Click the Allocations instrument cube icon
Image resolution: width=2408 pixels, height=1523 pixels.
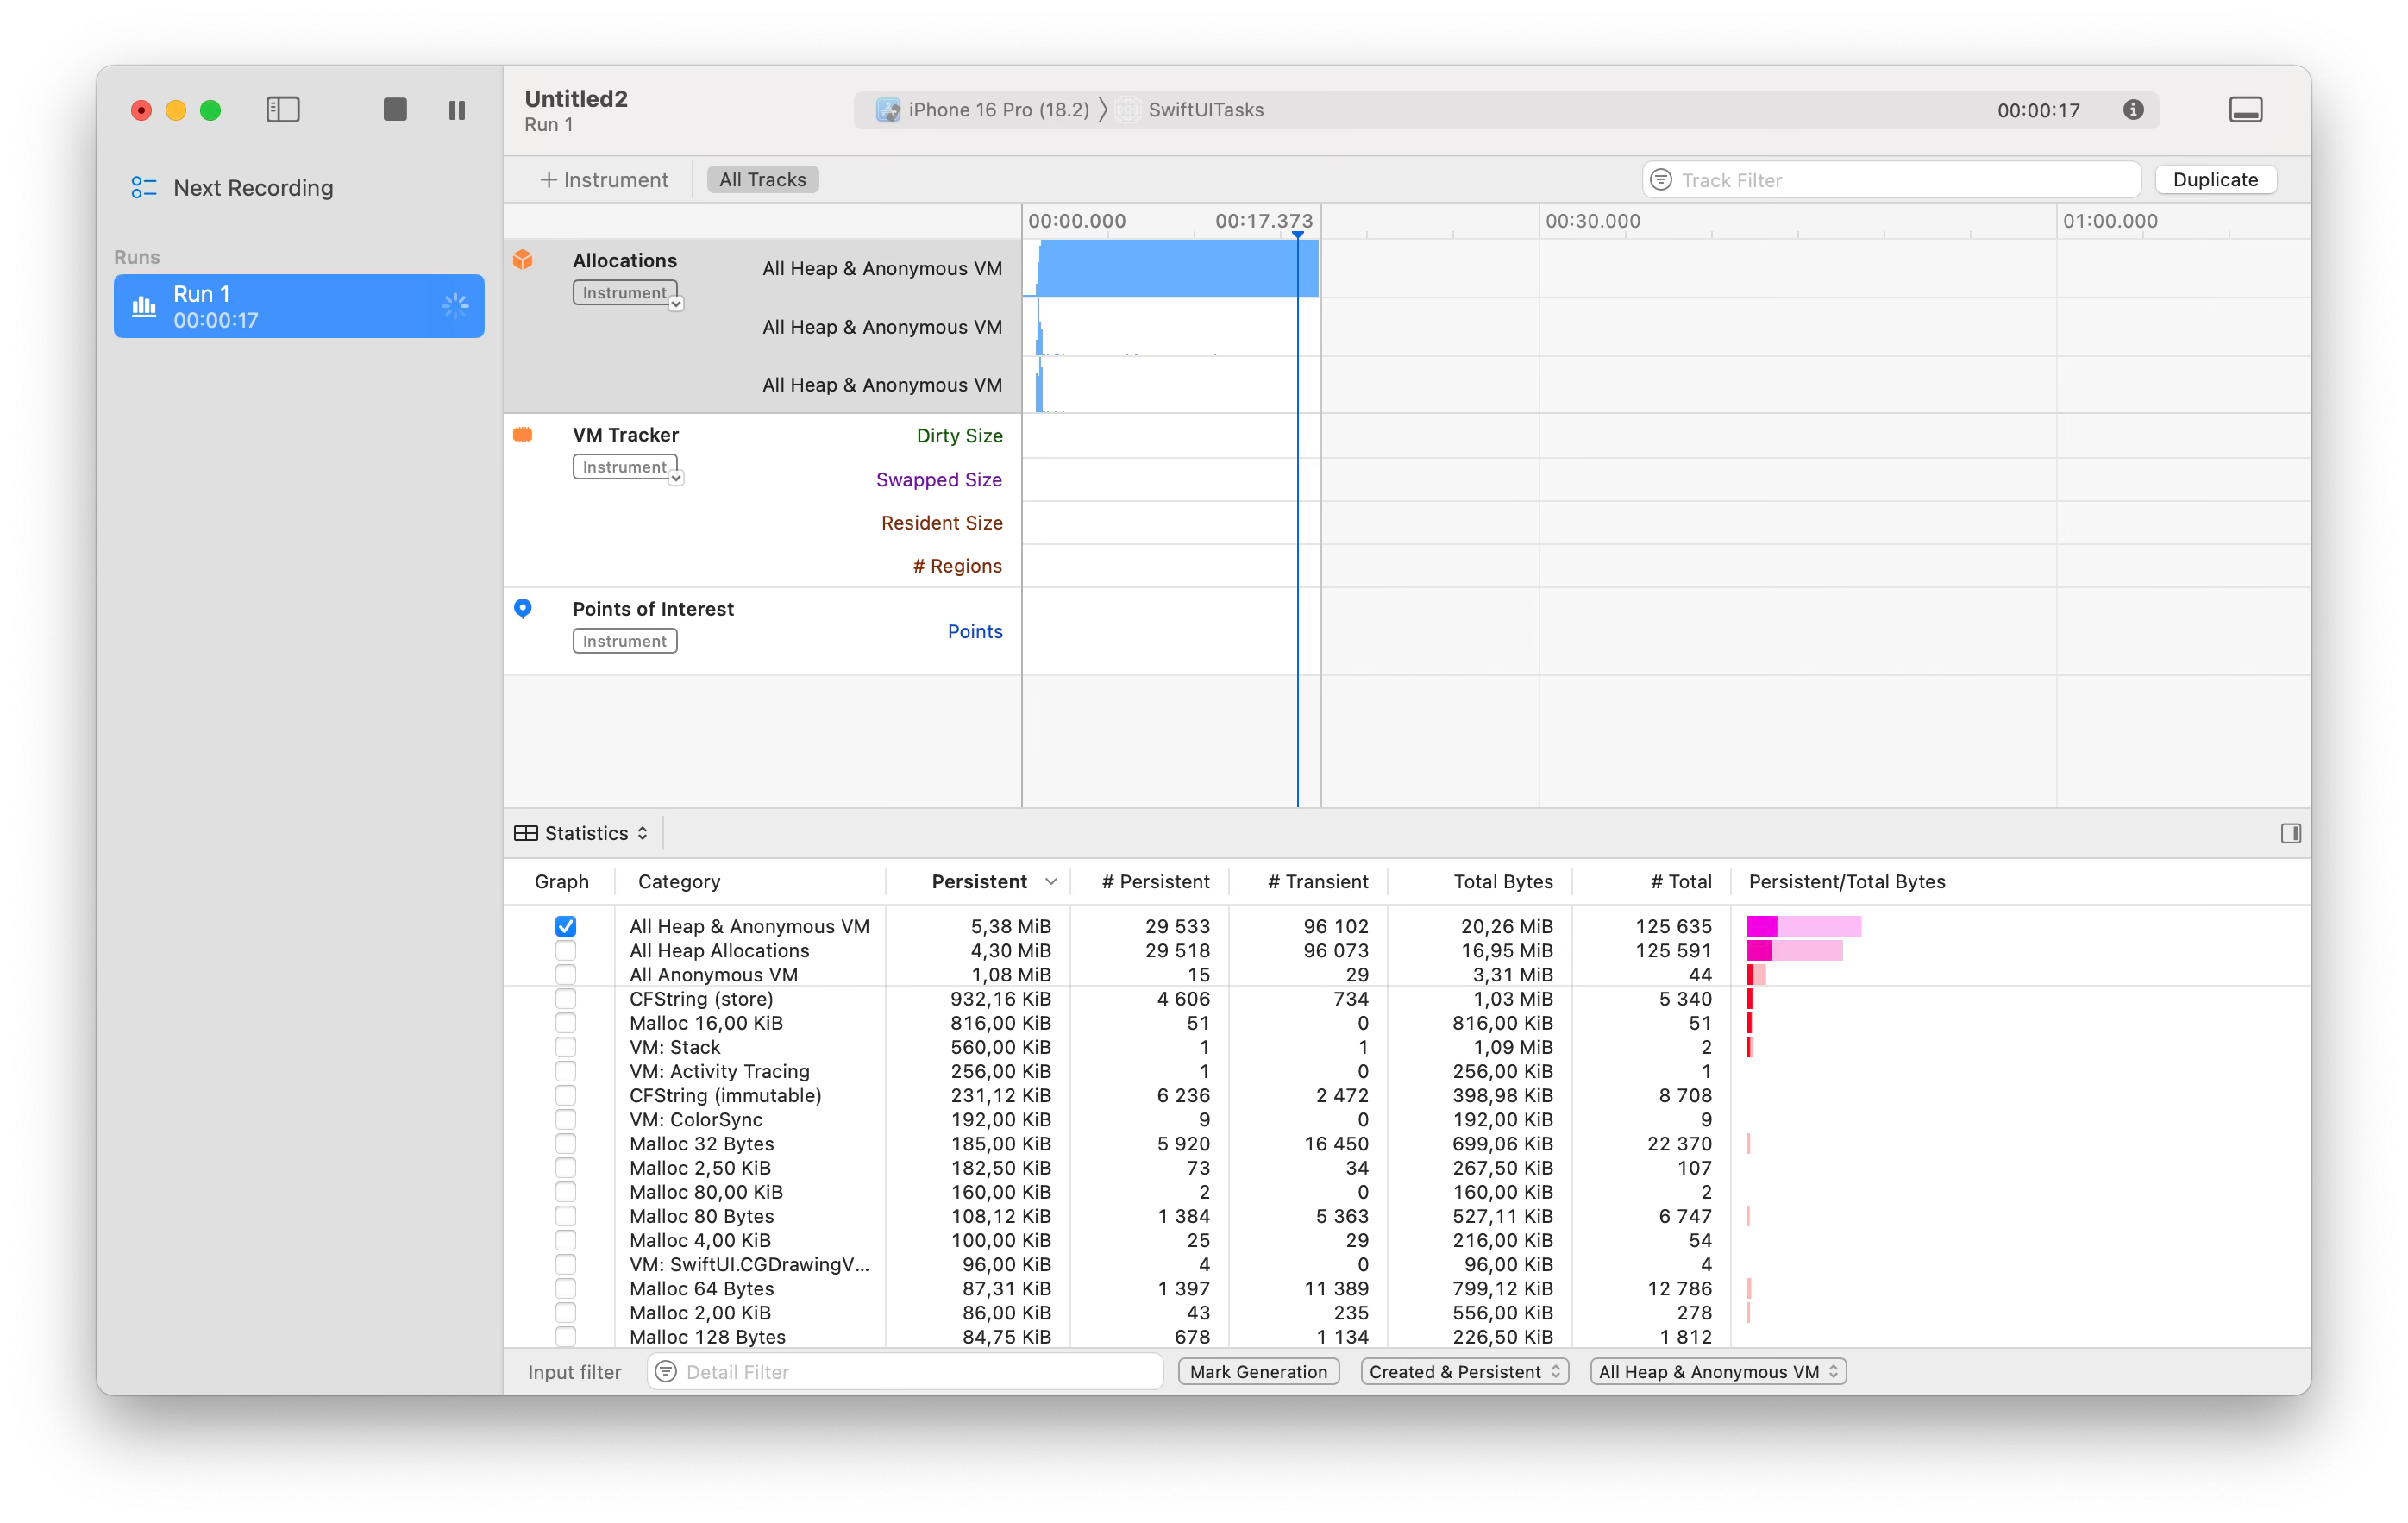tap(523, 260)
